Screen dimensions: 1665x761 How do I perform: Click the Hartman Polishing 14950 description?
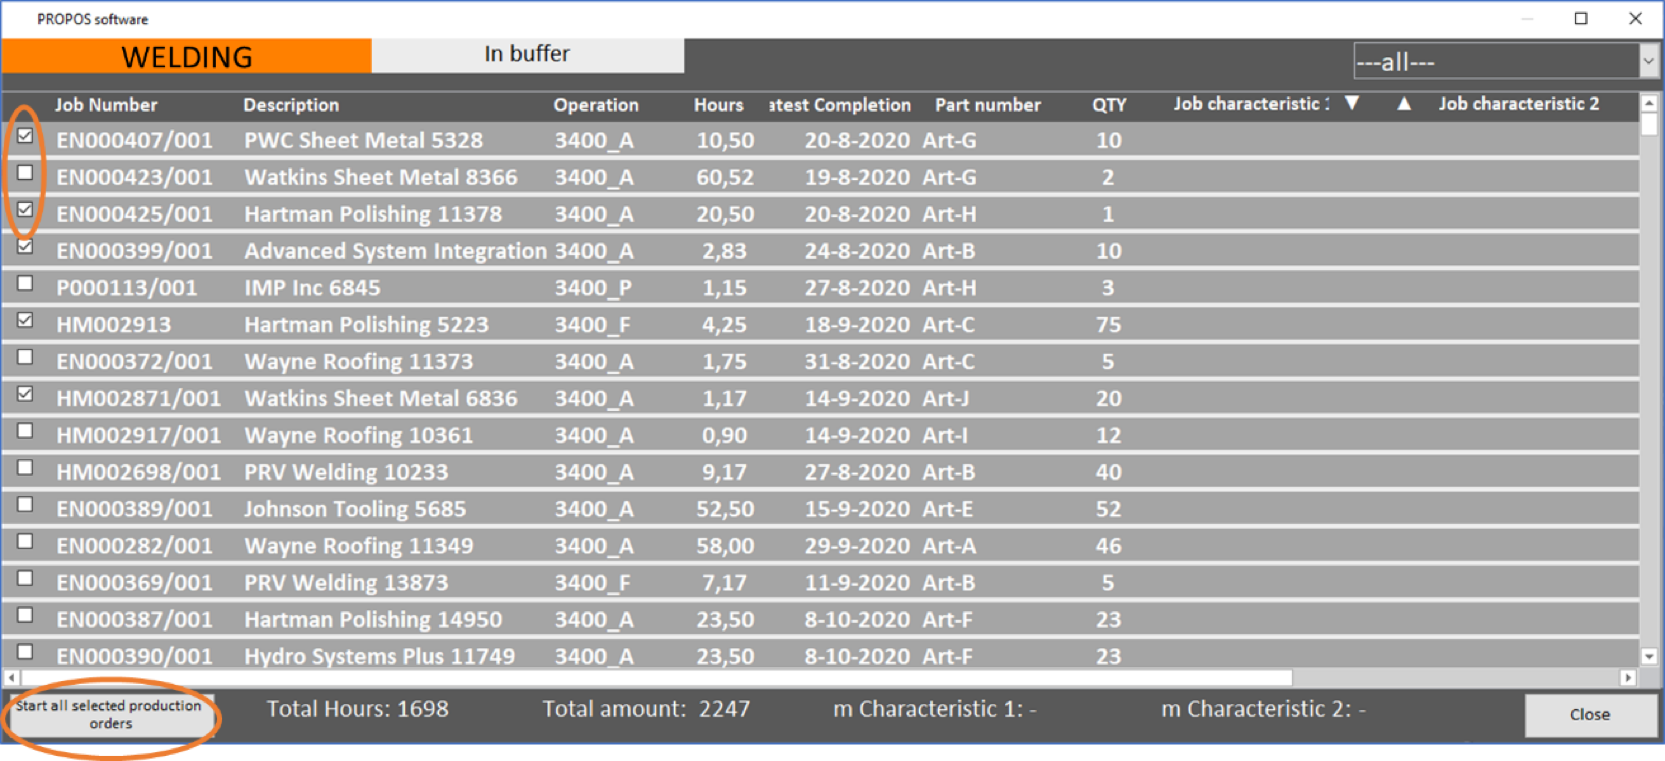[373, 620]
